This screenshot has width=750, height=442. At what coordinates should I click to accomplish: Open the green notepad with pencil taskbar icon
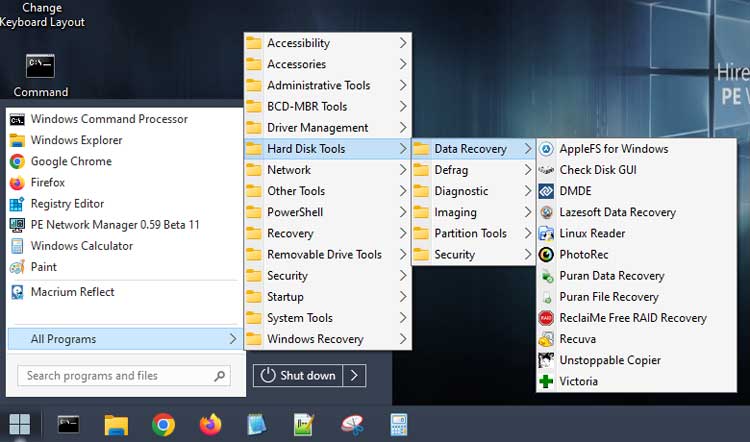click(304, 424)
